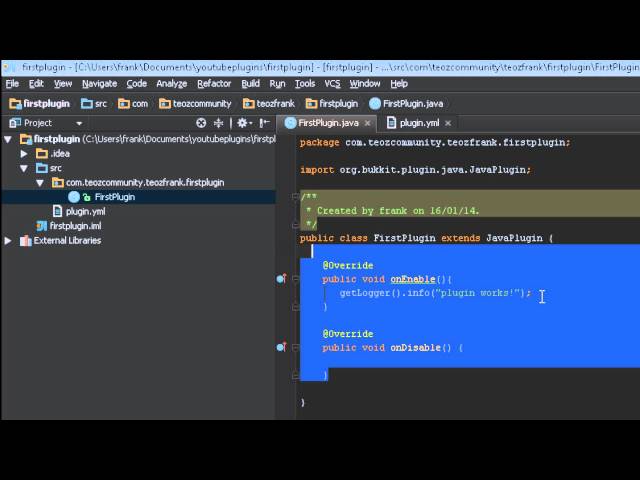Click the "plugin works!" string literal
Viewport: 640px width, 480px height.
477,293
